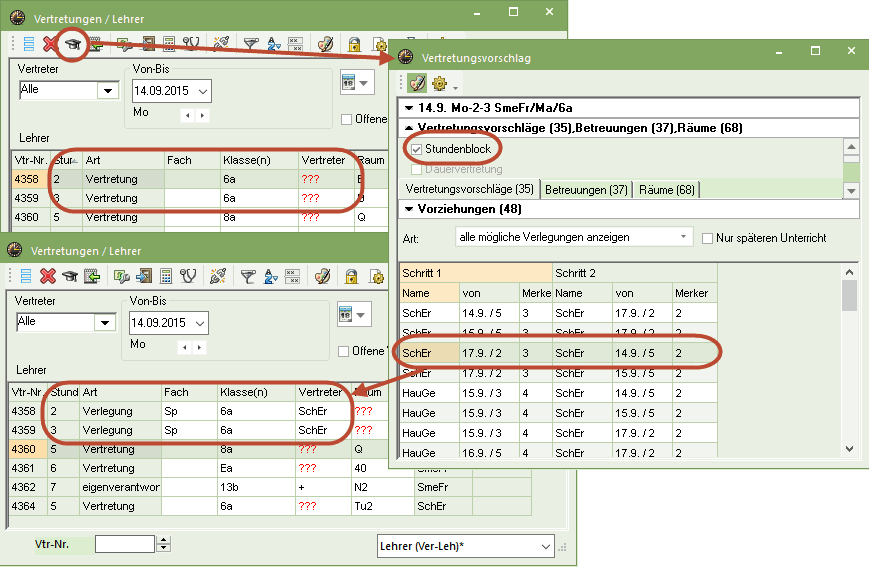Select HauGe 16.9. / 5 row

coord(558,452)
